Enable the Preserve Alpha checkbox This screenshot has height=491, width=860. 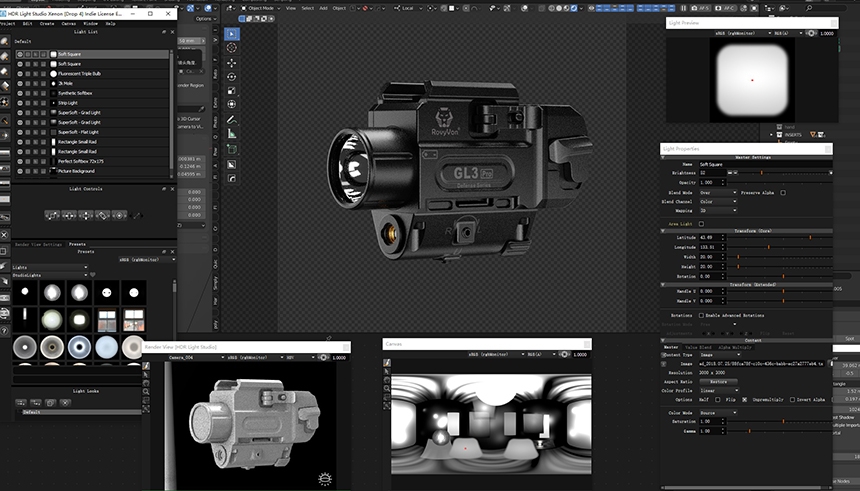783,193
